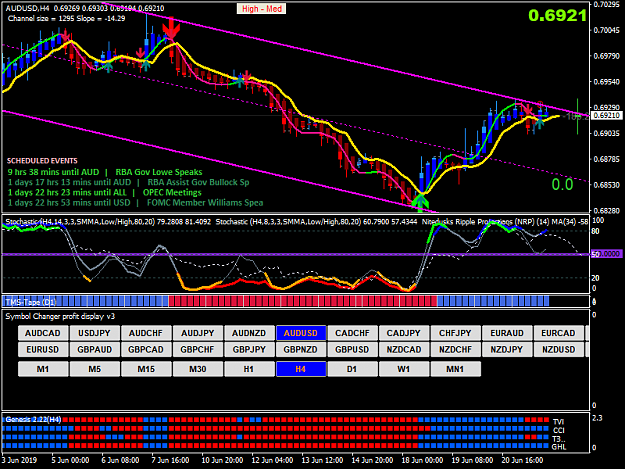
Task: Click the highlighted AUDUSD button
Action: pyautogui.click(x=301, y=333)
